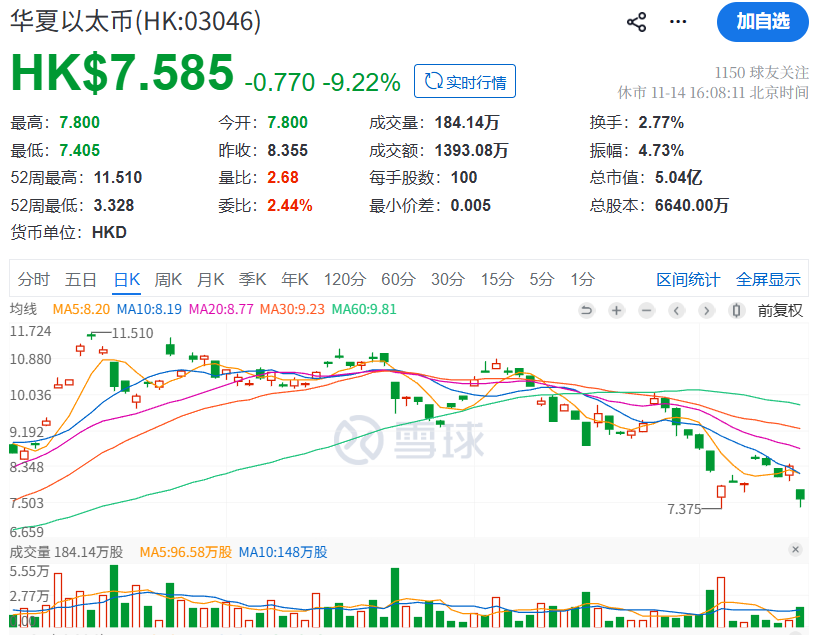Click the MA60:9.81 indicator label
Image resolution: width=834 pixels, height=635 pixels.
[x=364, y=310]
